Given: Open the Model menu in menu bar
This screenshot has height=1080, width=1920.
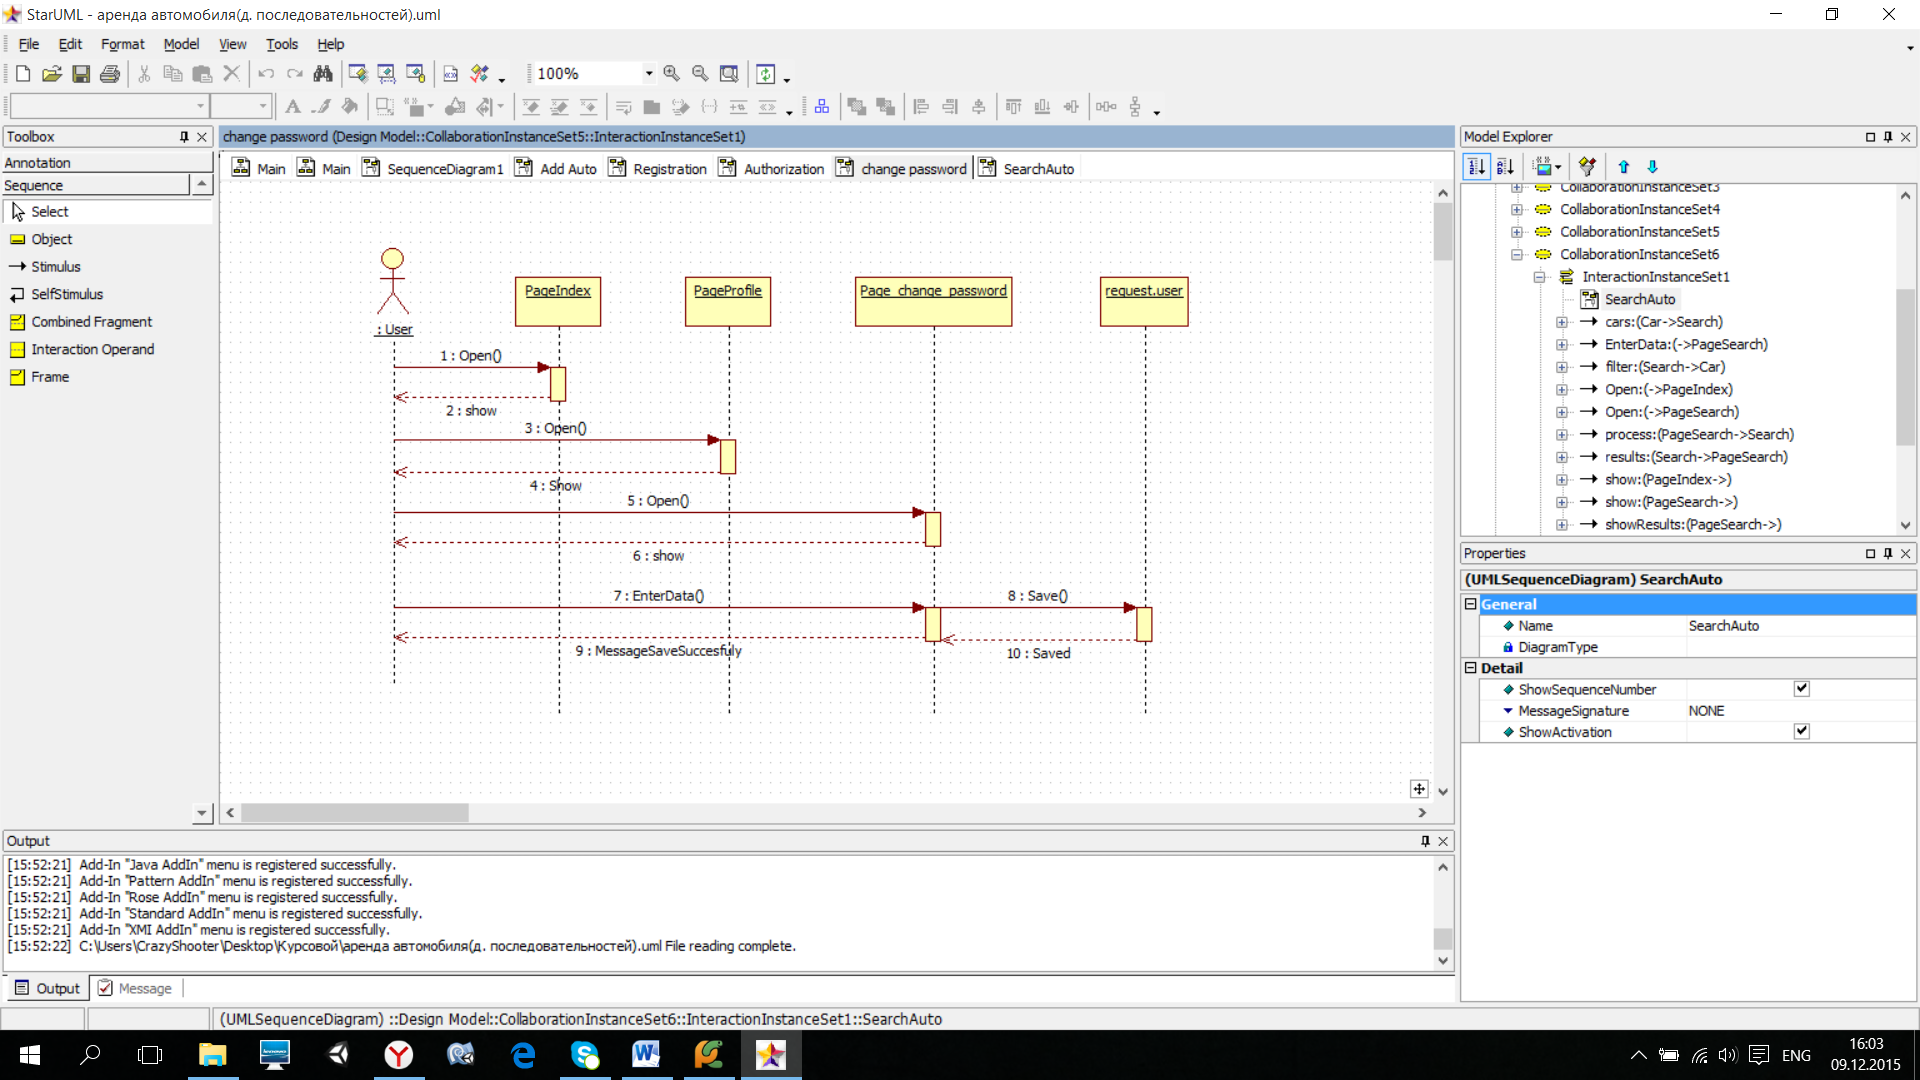Looking at the screenshot, I should [179, 44].
